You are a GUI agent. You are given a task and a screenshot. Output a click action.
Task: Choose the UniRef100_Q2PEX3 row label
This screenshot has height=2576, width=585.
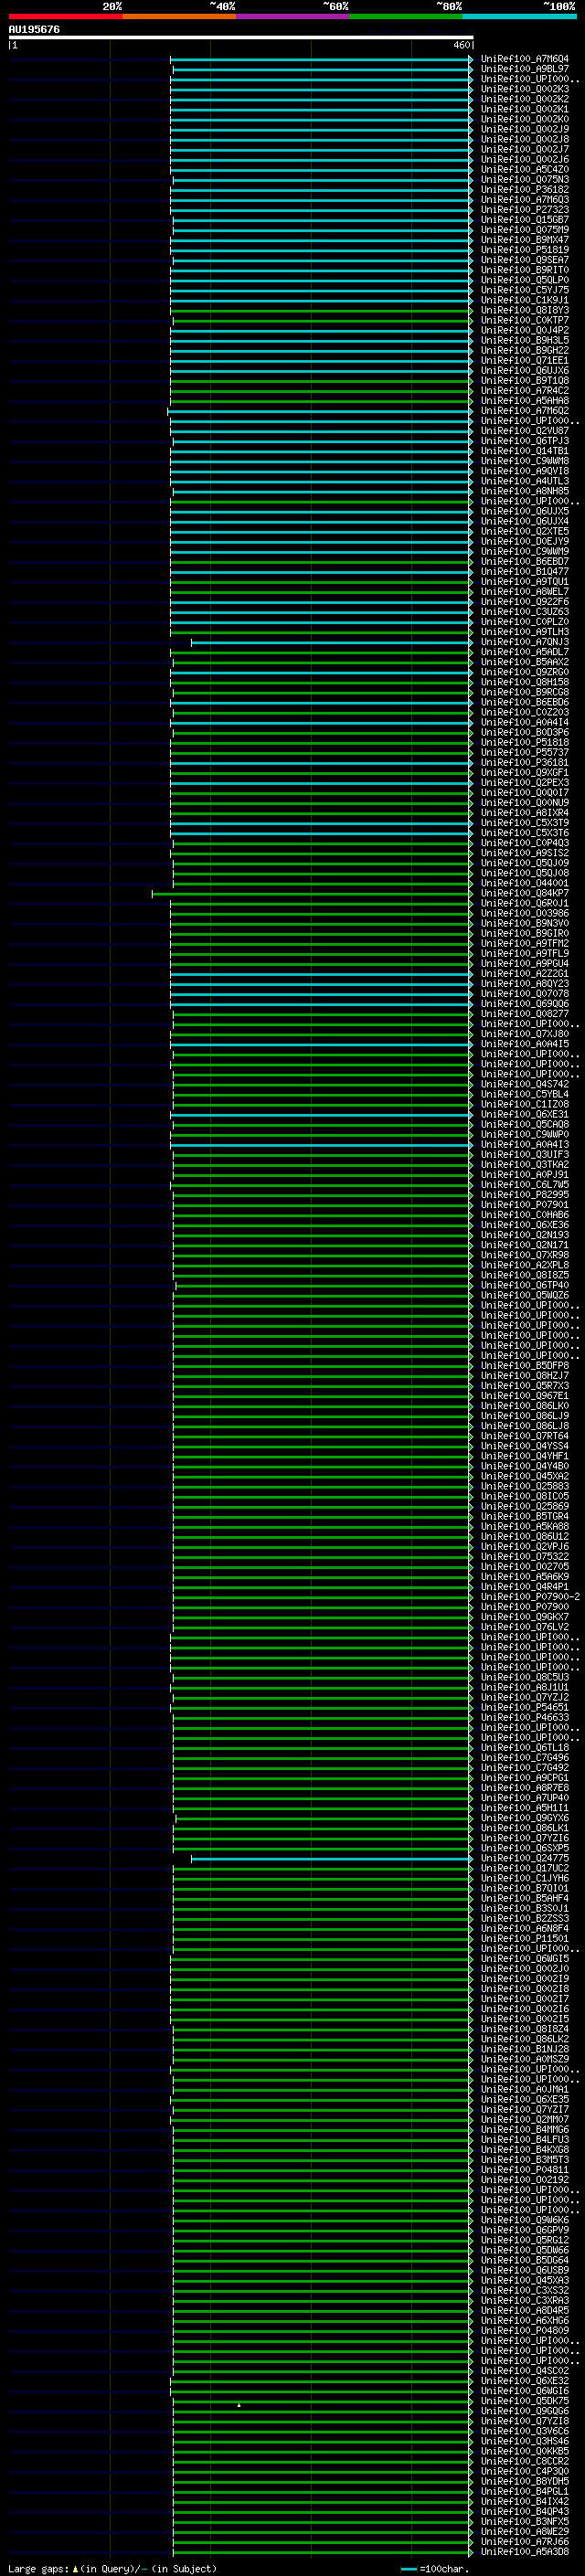524,783
